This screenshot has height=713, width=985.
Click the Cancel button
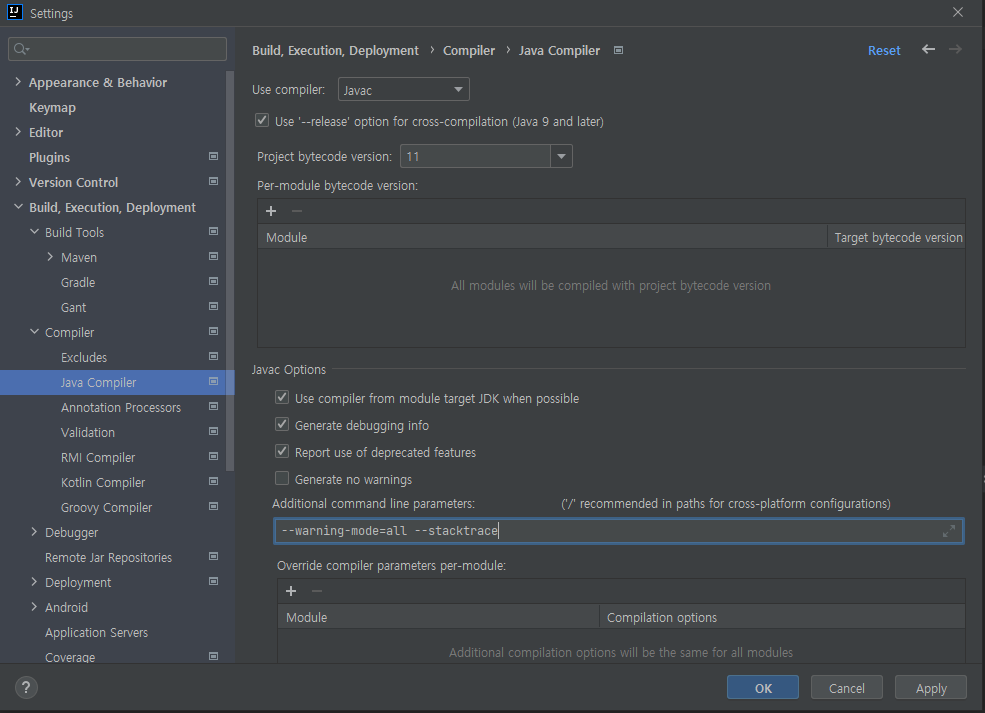(x=847, y=688)
